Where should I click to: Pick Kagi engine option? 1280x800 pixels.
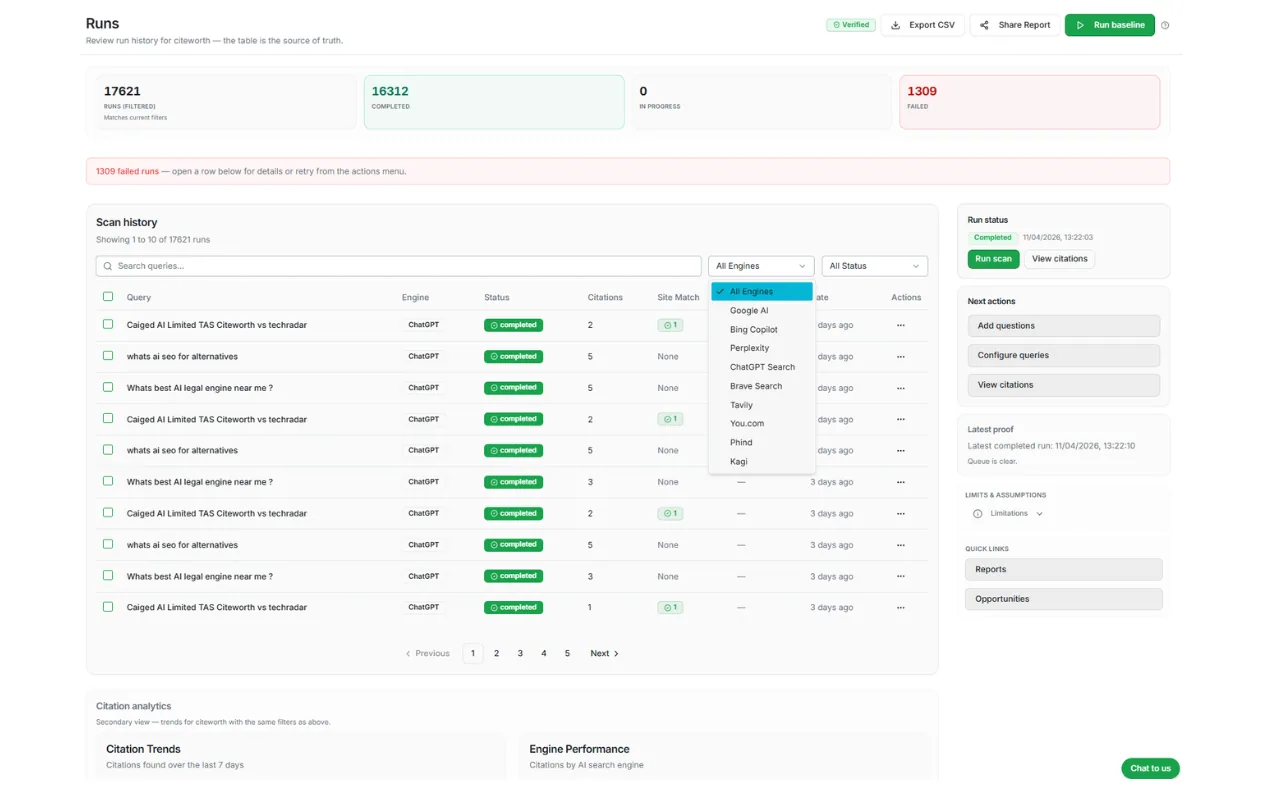coord(762,461)
